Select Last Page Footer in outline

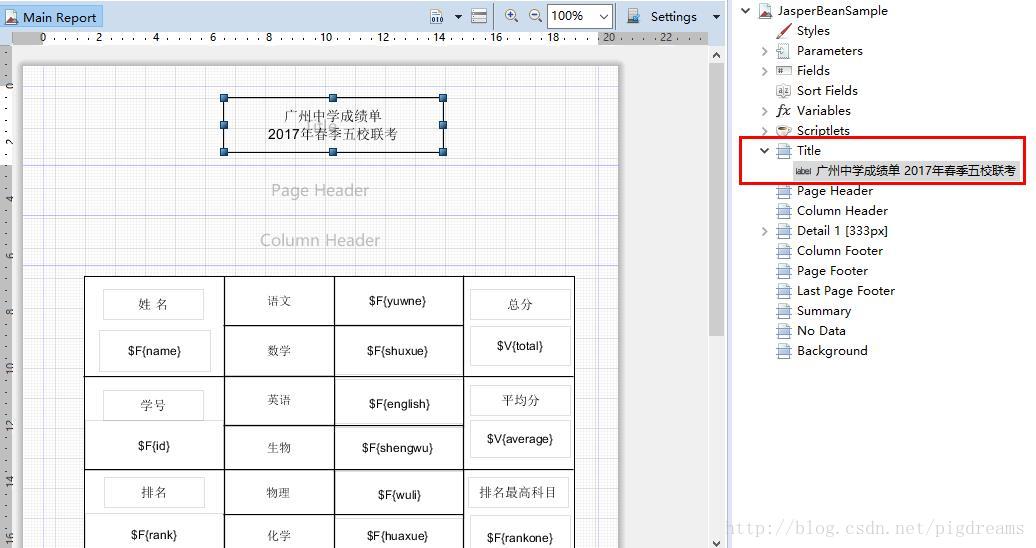[845, 291]
